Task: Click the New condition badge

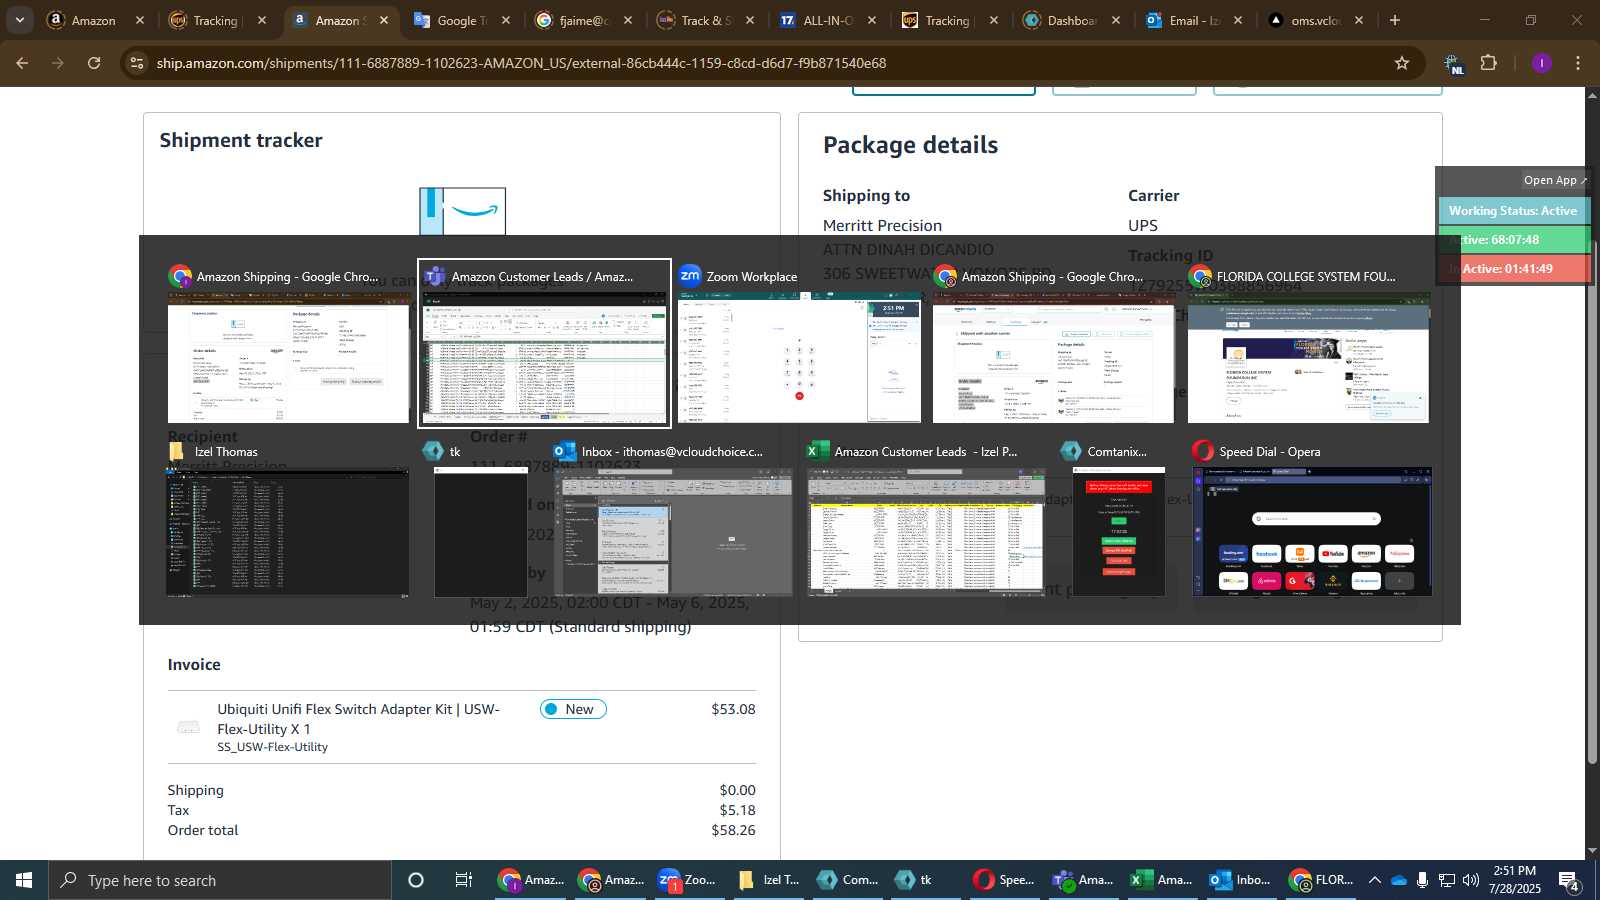Action: click(573, 709)
